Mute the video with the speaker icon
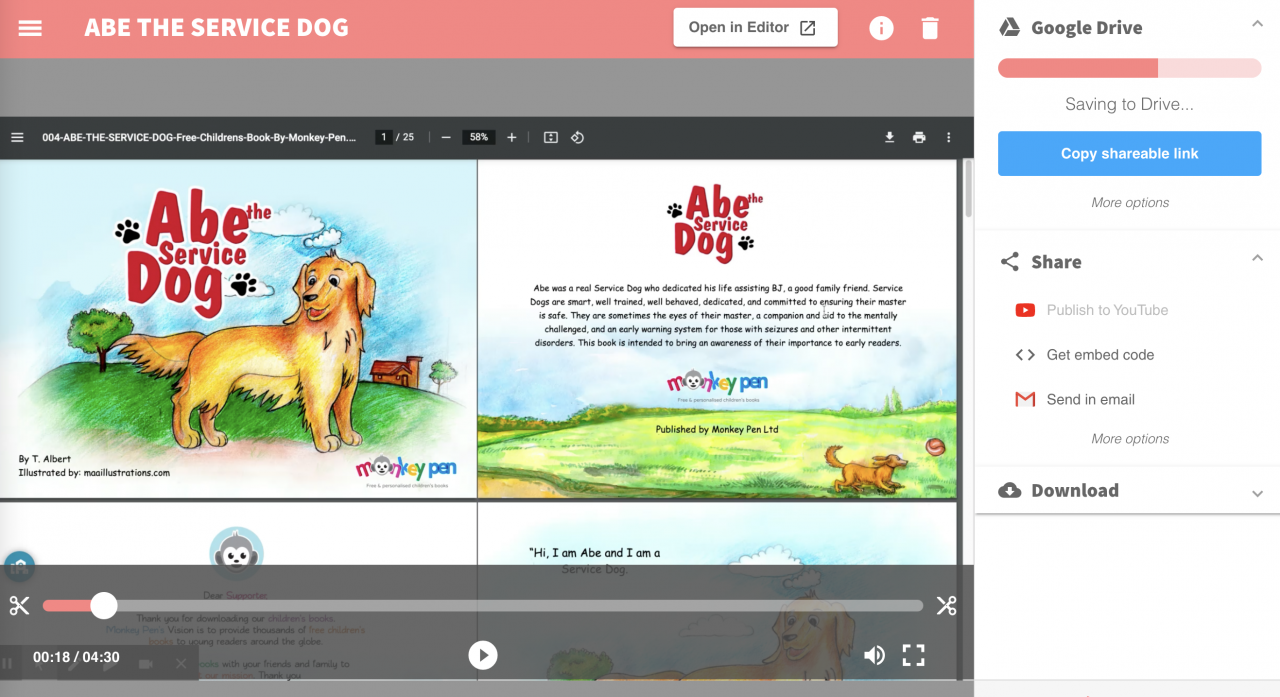 coord(874,655)
